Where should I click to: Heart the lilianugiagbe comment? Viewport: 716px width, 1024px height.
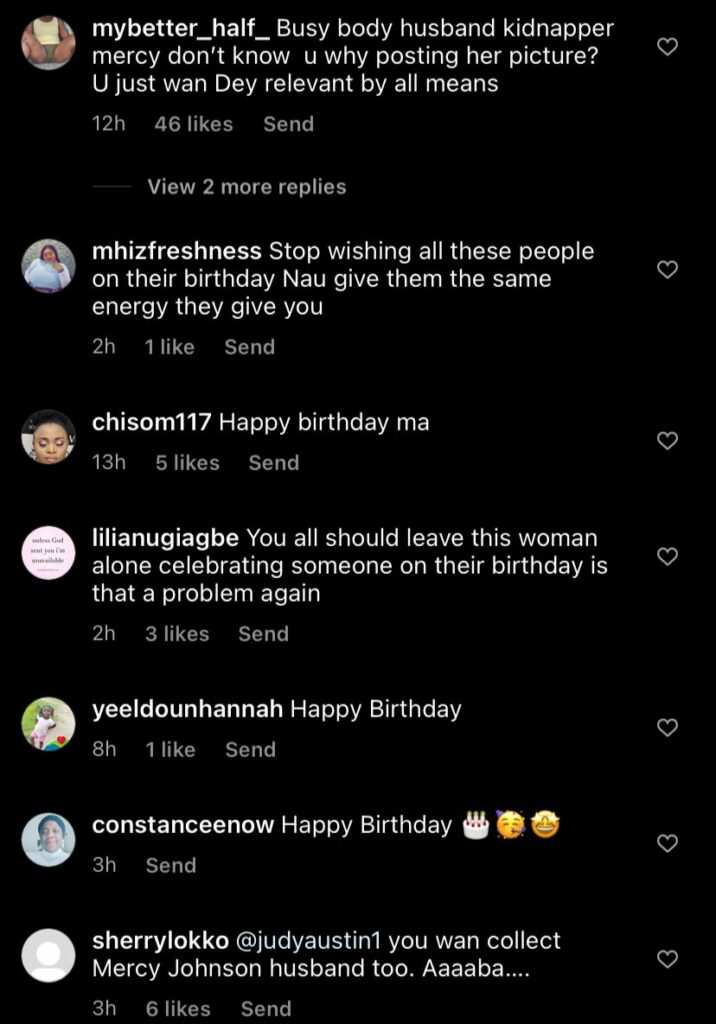pos(667,555)
